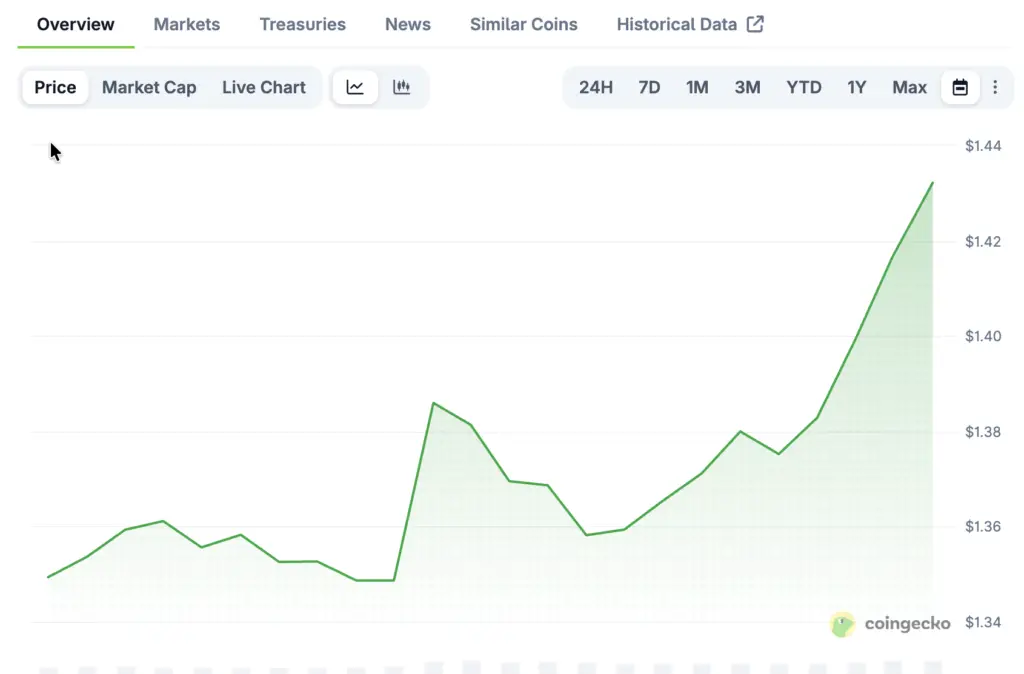Switch to candlestick chart icon
The width and height of the screenshot is (1024, 674).
coord(402,87)
